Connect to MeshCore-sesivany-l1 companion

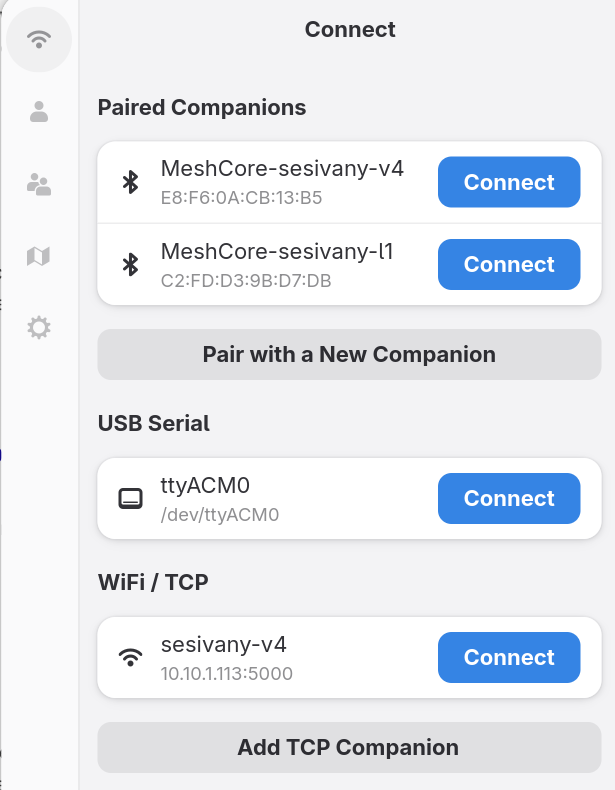[509, 264]
